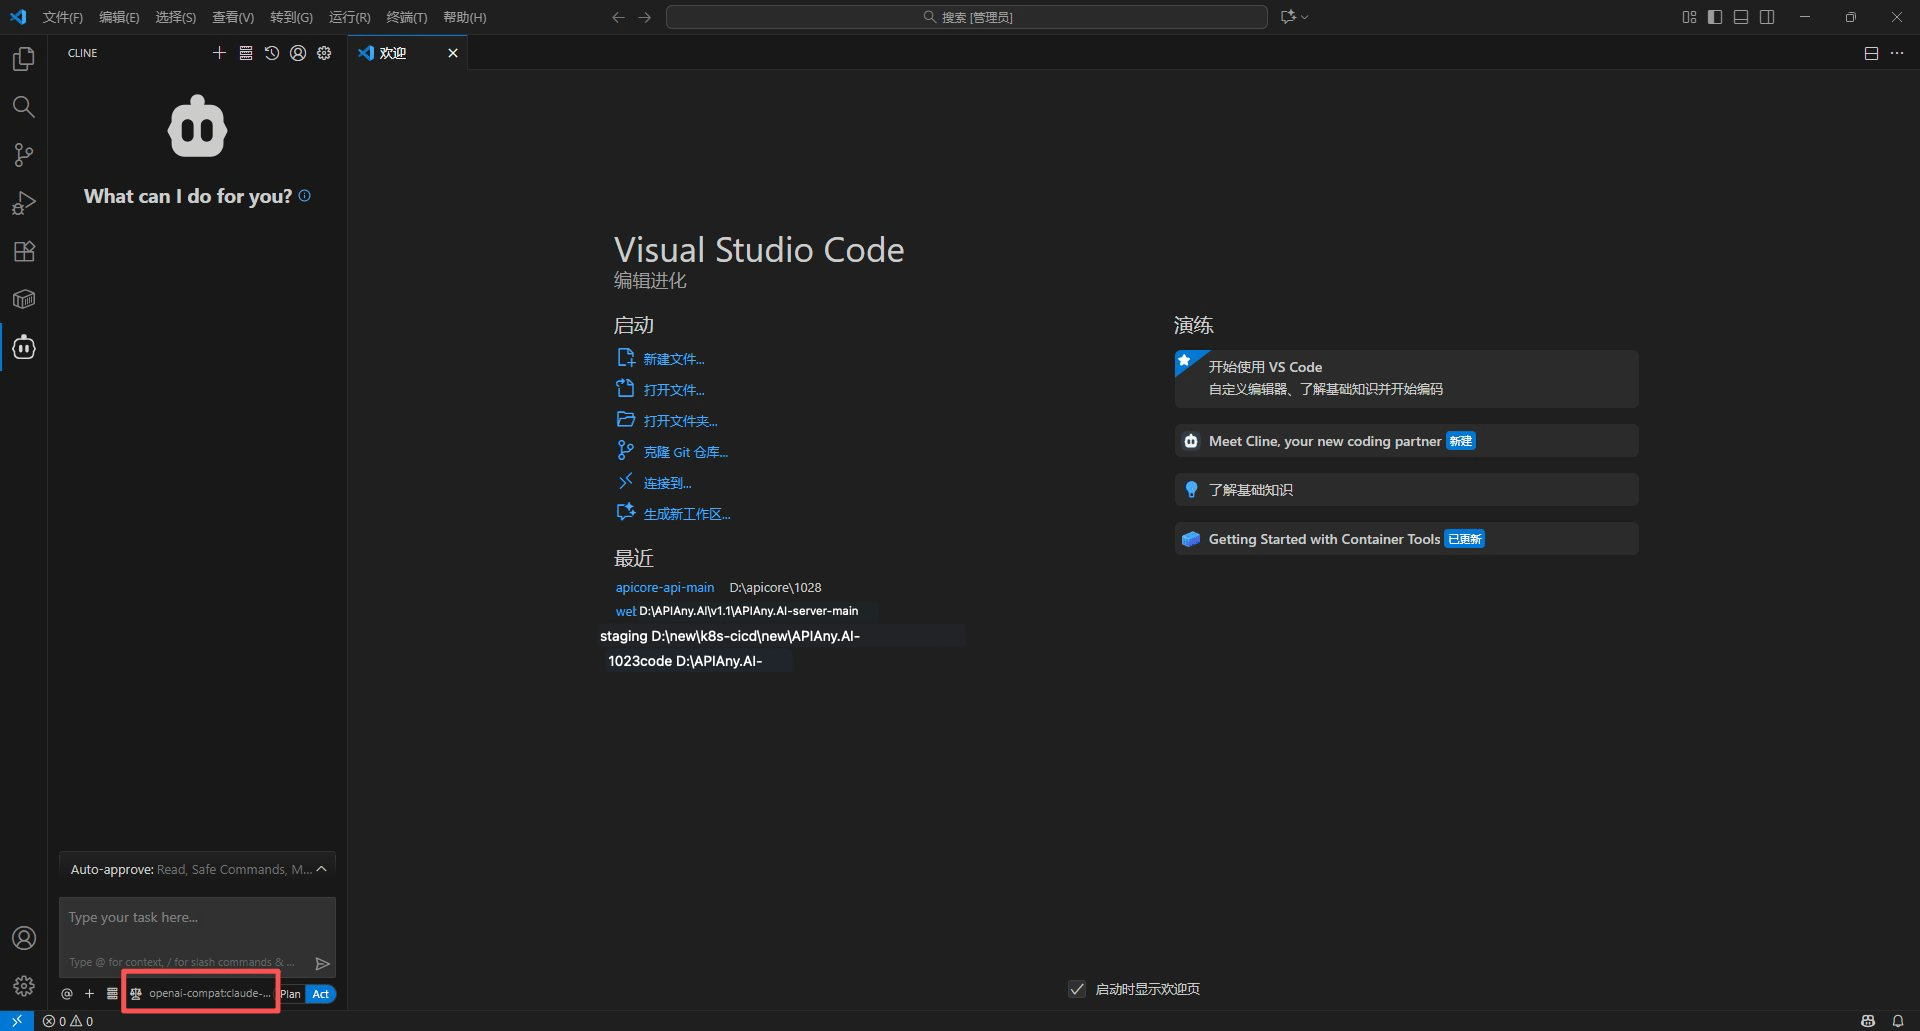Click the 克隆 Git 仓库 link
Screen dimensions: 1920x1031
[x=685, y=452]
